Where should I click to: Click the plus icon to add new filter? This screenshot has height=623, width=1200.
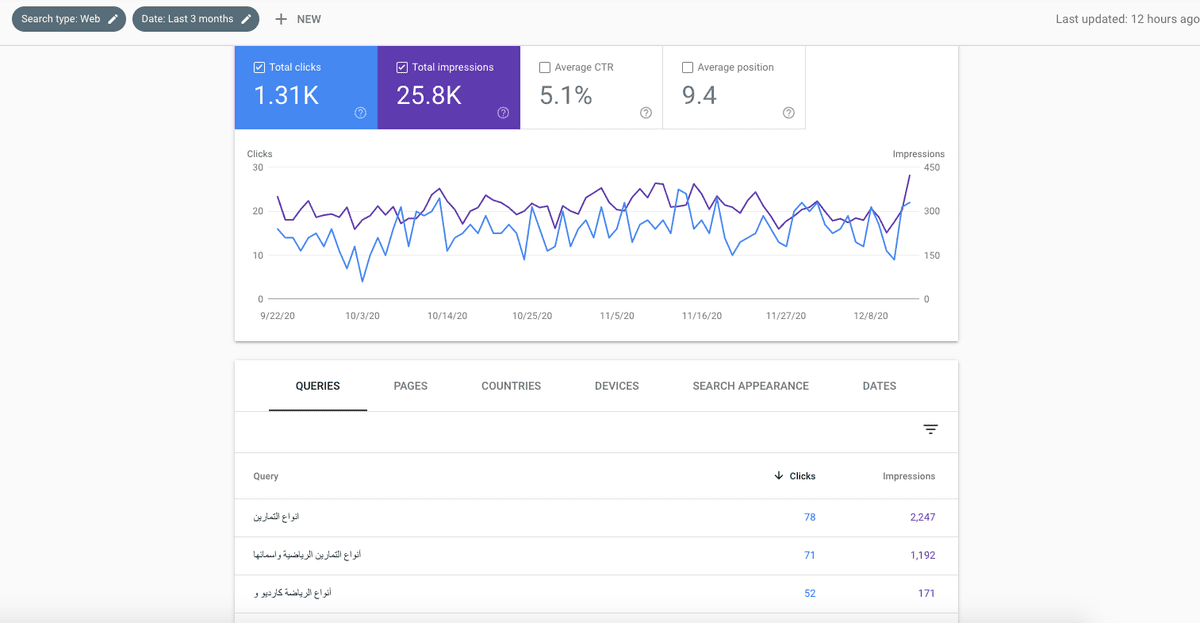tap(281, 19)
